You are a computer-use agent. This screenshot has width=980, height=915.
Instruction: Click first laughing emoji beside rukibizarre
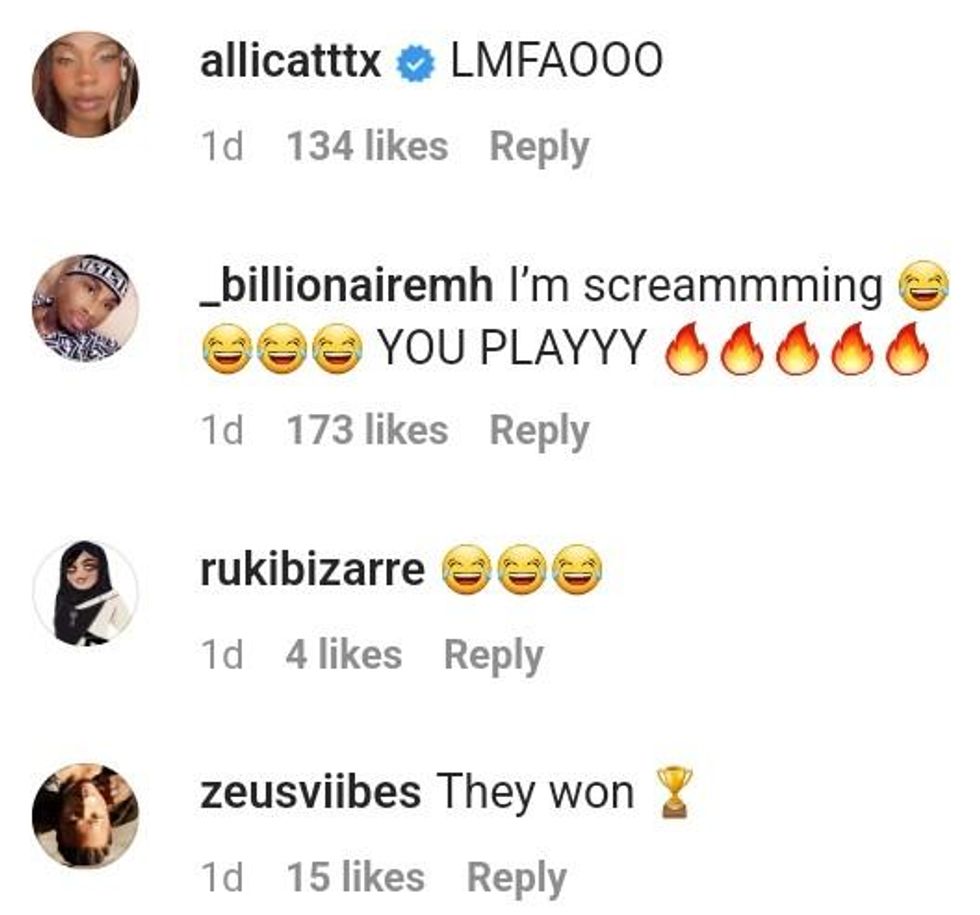[x=468, y=569]
